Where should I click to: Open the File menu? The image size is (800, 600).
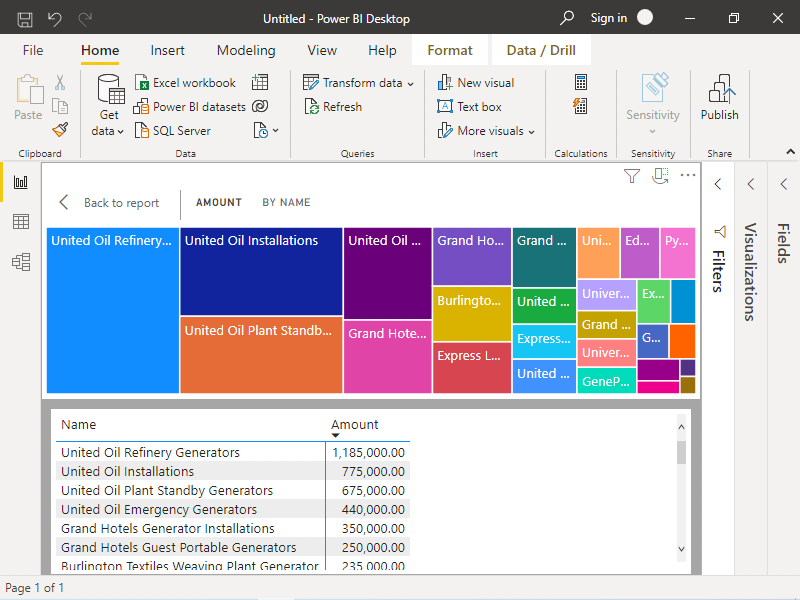tap(33, 51)
